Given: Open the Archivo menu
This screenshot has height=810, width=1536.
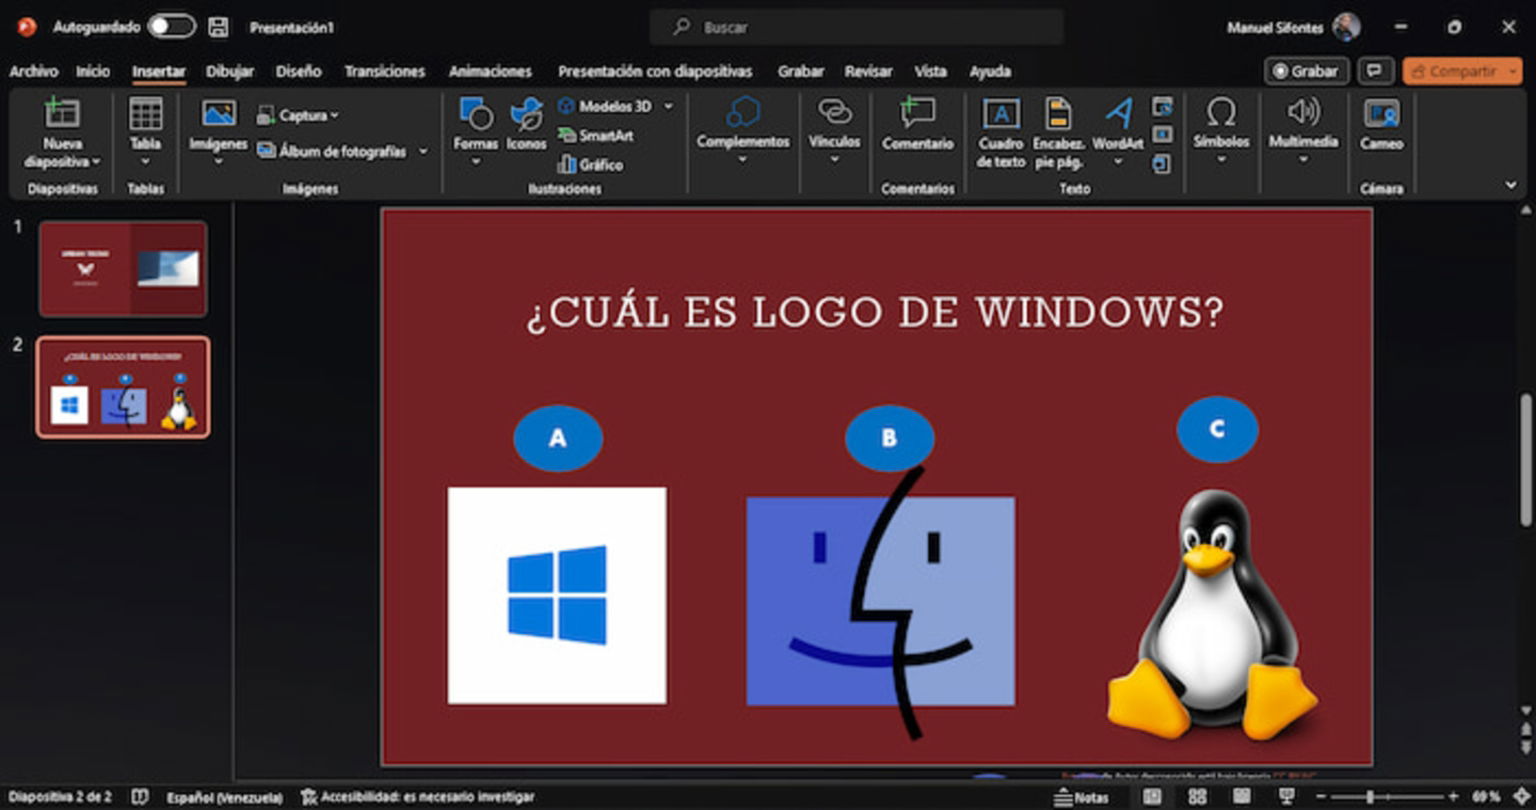Looking at the screenshot, I should click(x=34, y=71).
